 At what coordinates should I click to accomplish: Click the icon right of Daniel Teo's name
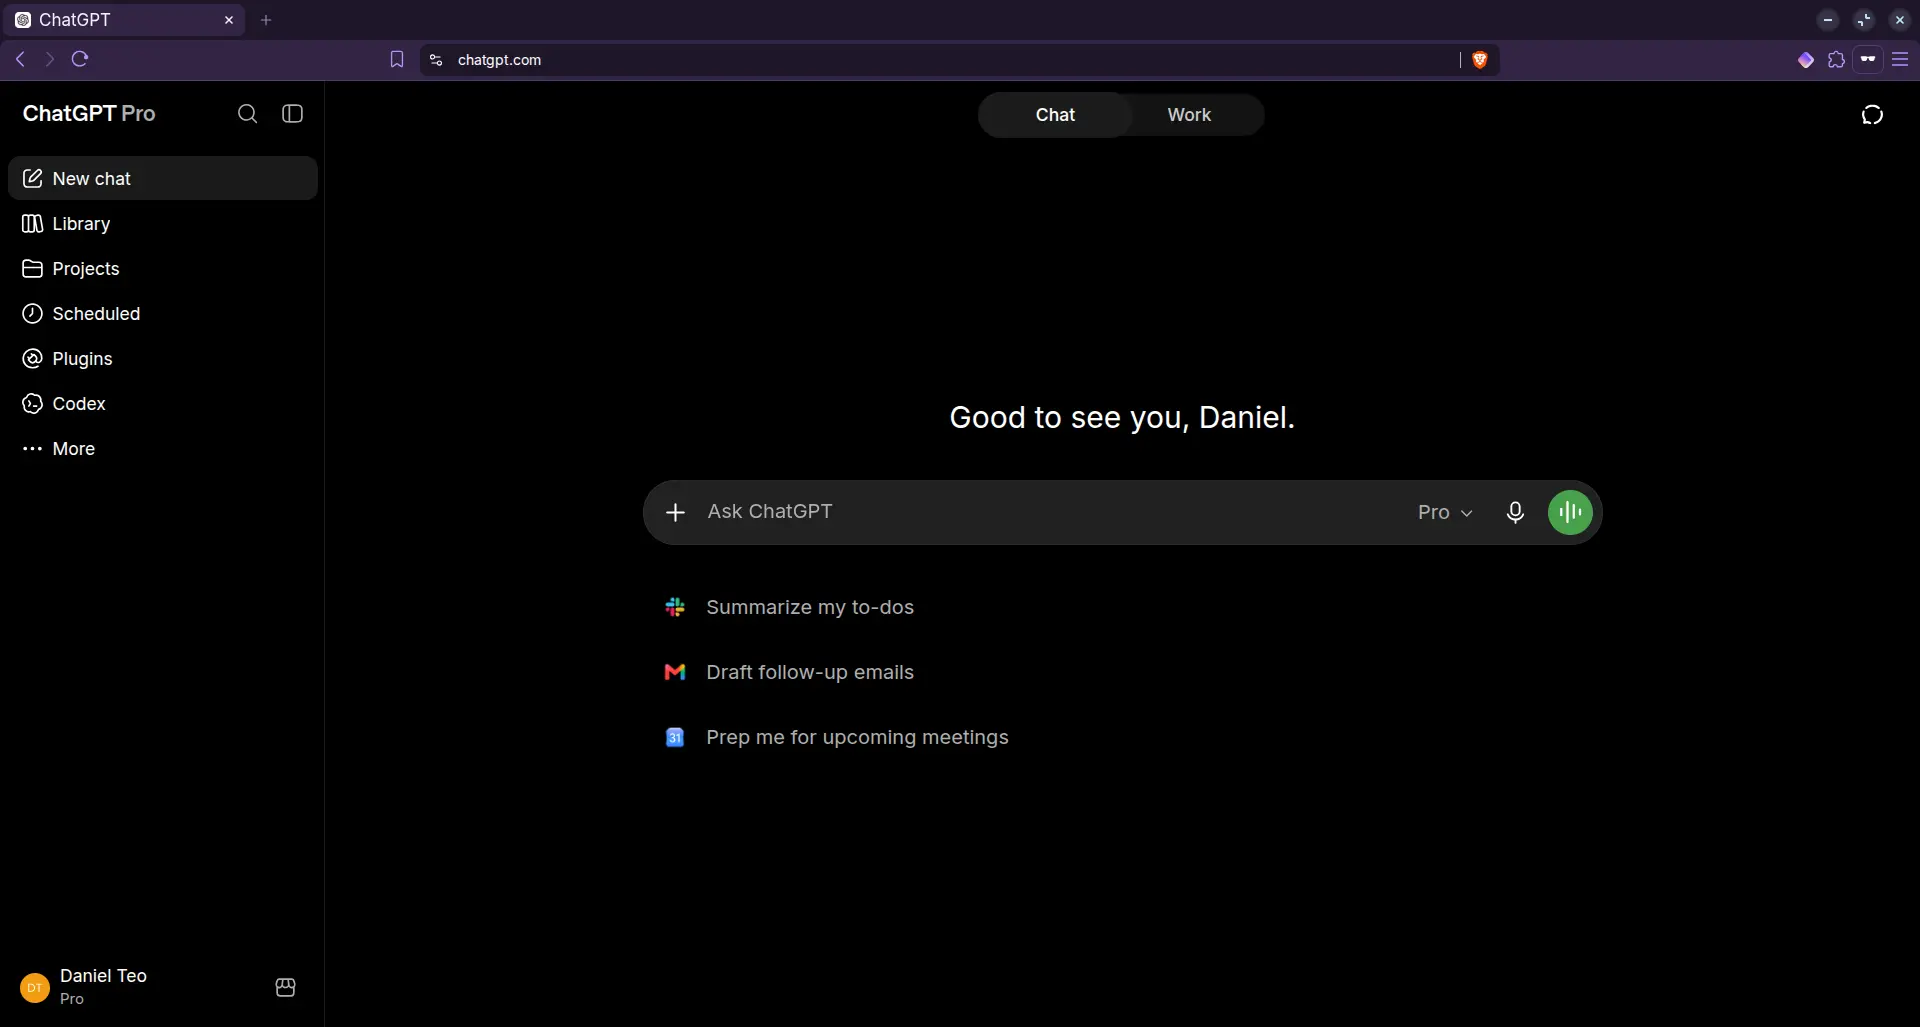[x=285, y=988]
